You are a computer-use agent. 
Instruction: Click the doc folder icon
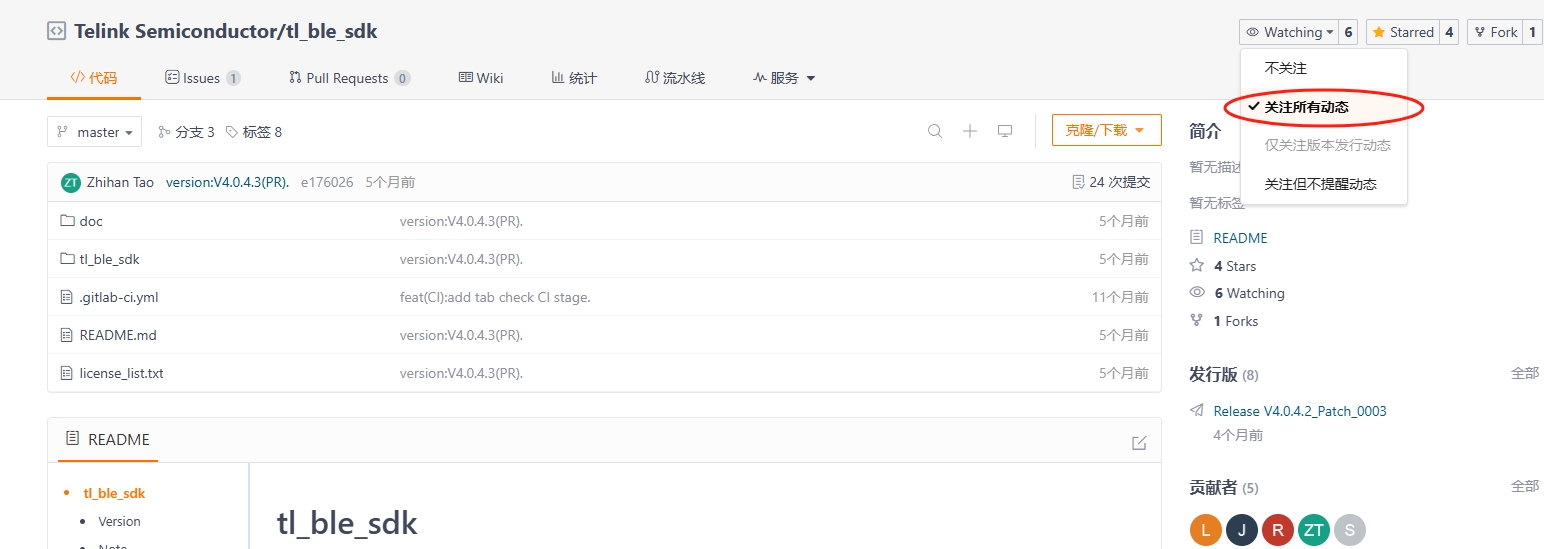click(x=68, y=221)
